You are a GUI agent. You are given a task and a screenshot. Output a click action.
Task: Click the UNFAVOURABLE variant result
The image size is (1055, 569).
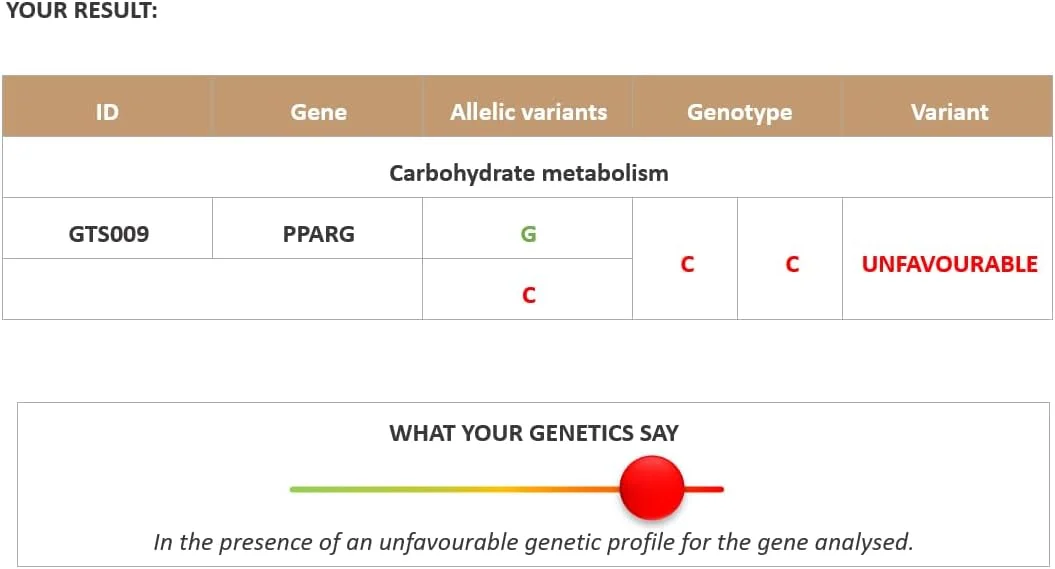click(949, 264)
